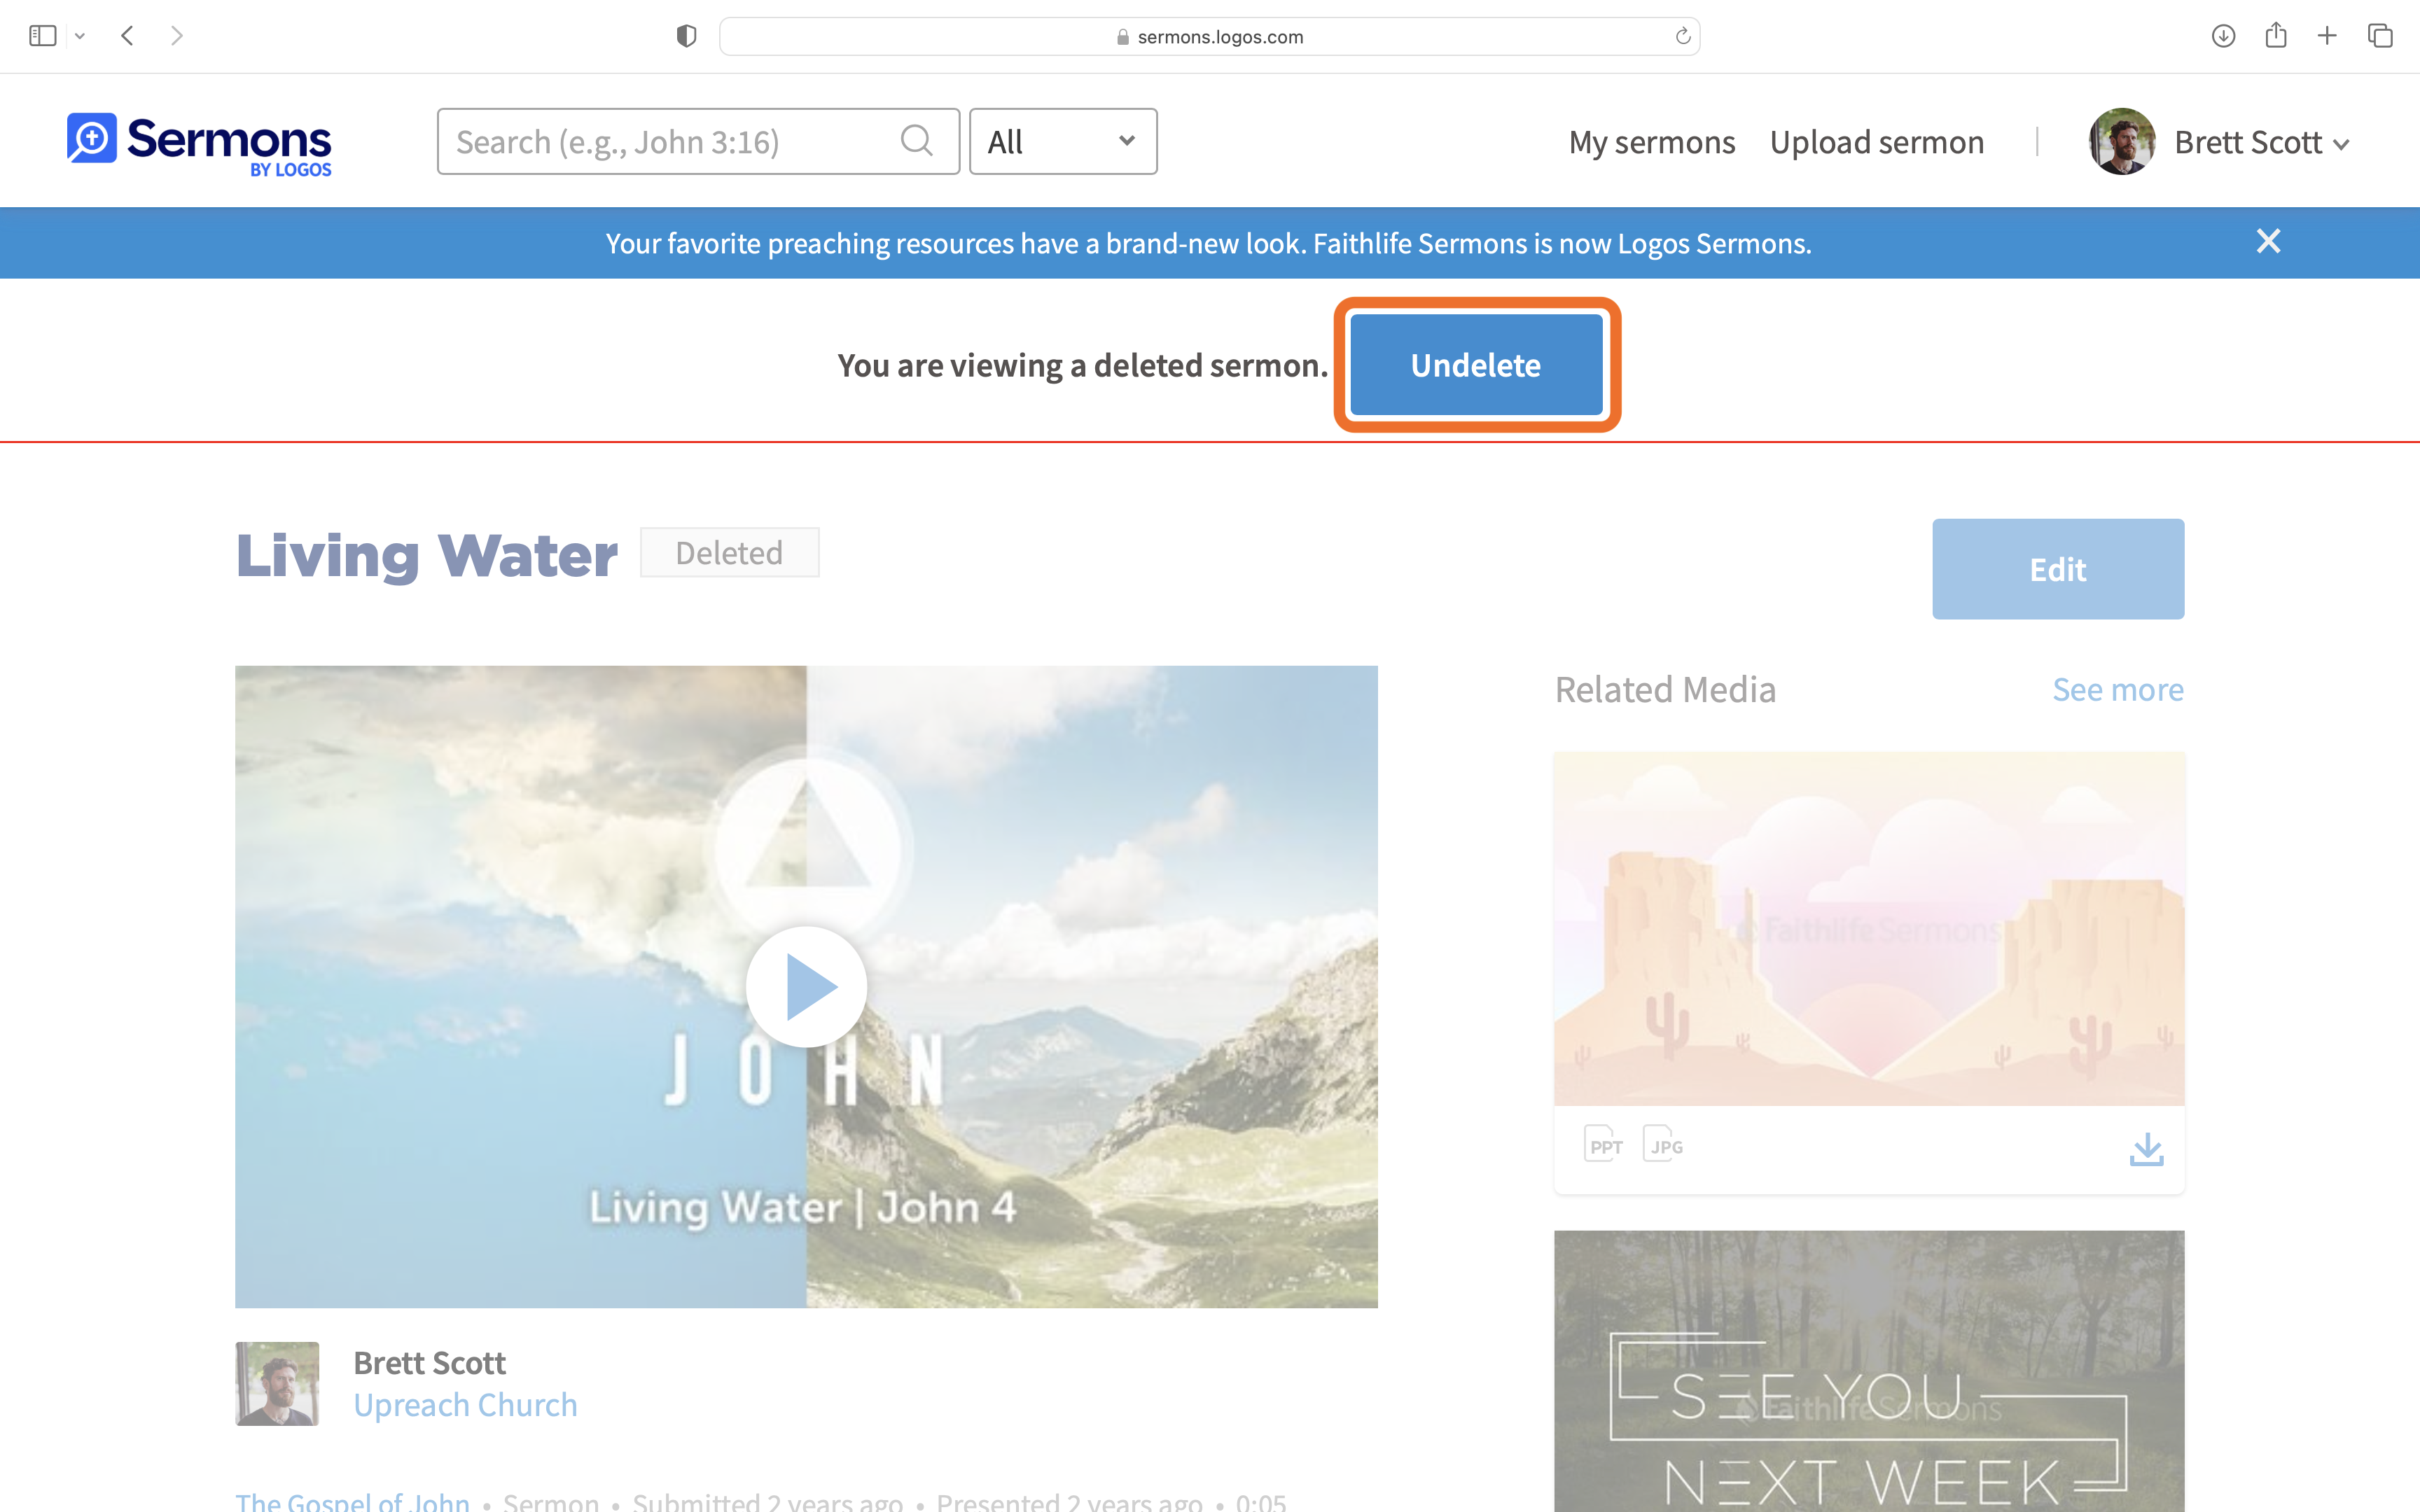Toggle the Safari sidebar
Viewport: 2420px width, 1512px height.
pyautogui.click(x=42, y=36)
